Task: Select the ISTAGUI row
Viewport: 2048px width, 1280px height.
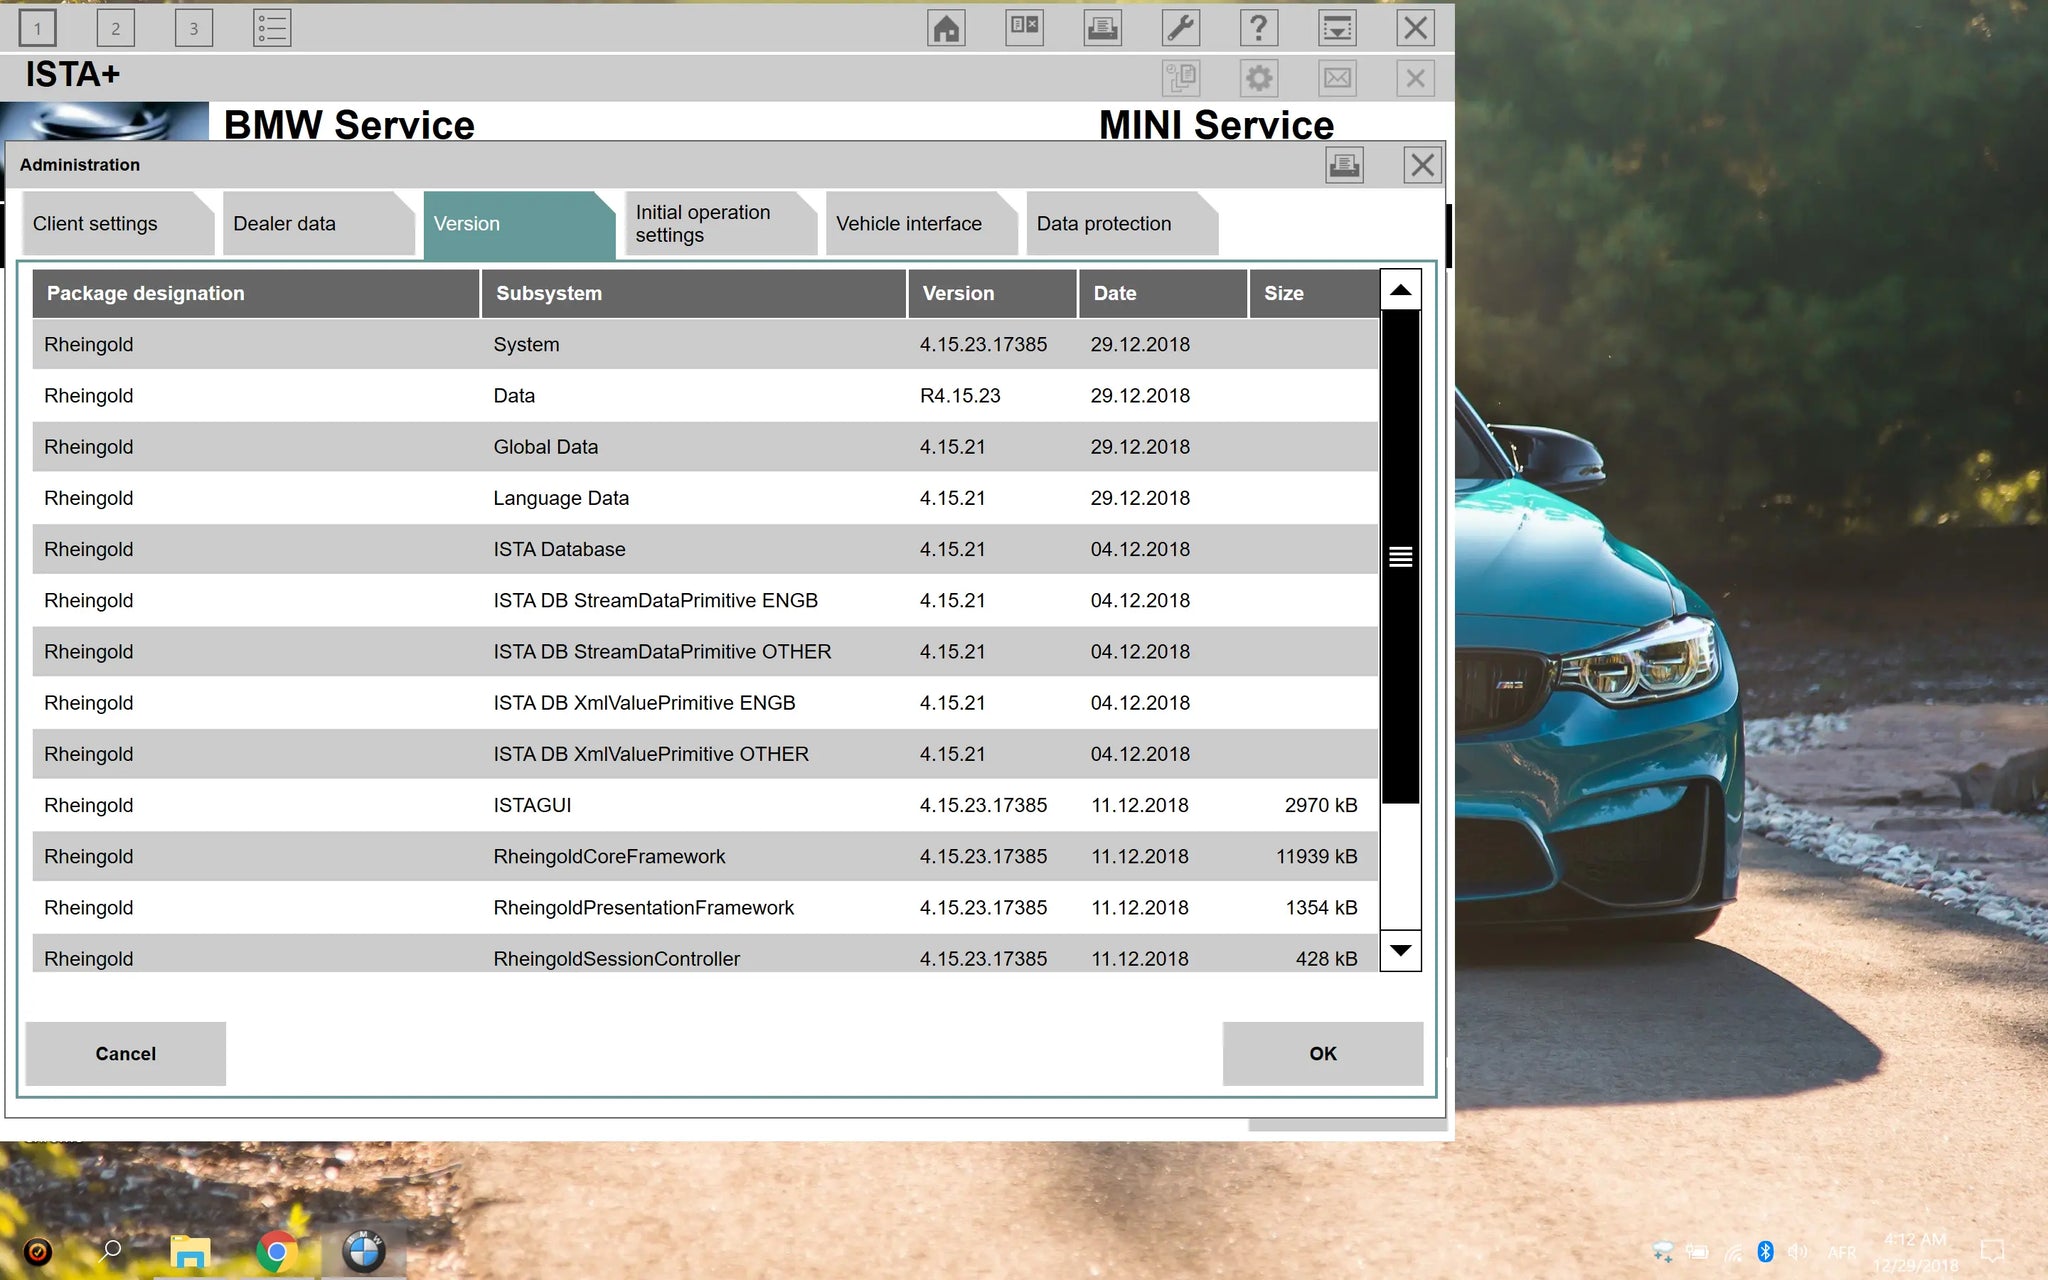Action: 705,805
